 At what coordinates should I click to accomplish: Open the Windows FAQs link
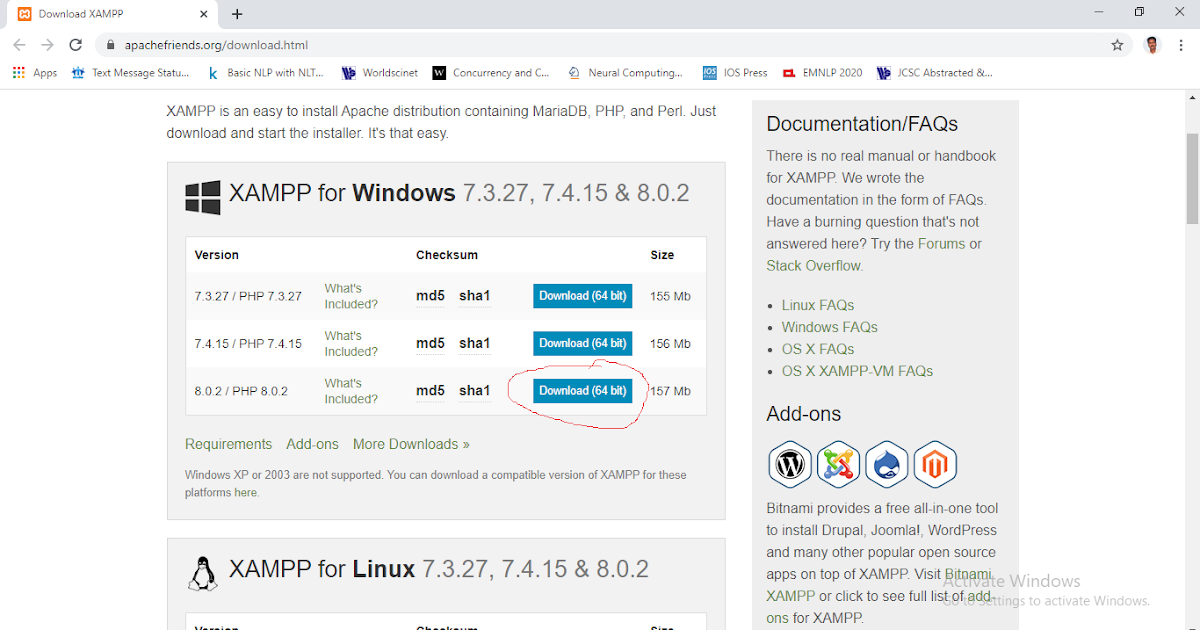829,326
